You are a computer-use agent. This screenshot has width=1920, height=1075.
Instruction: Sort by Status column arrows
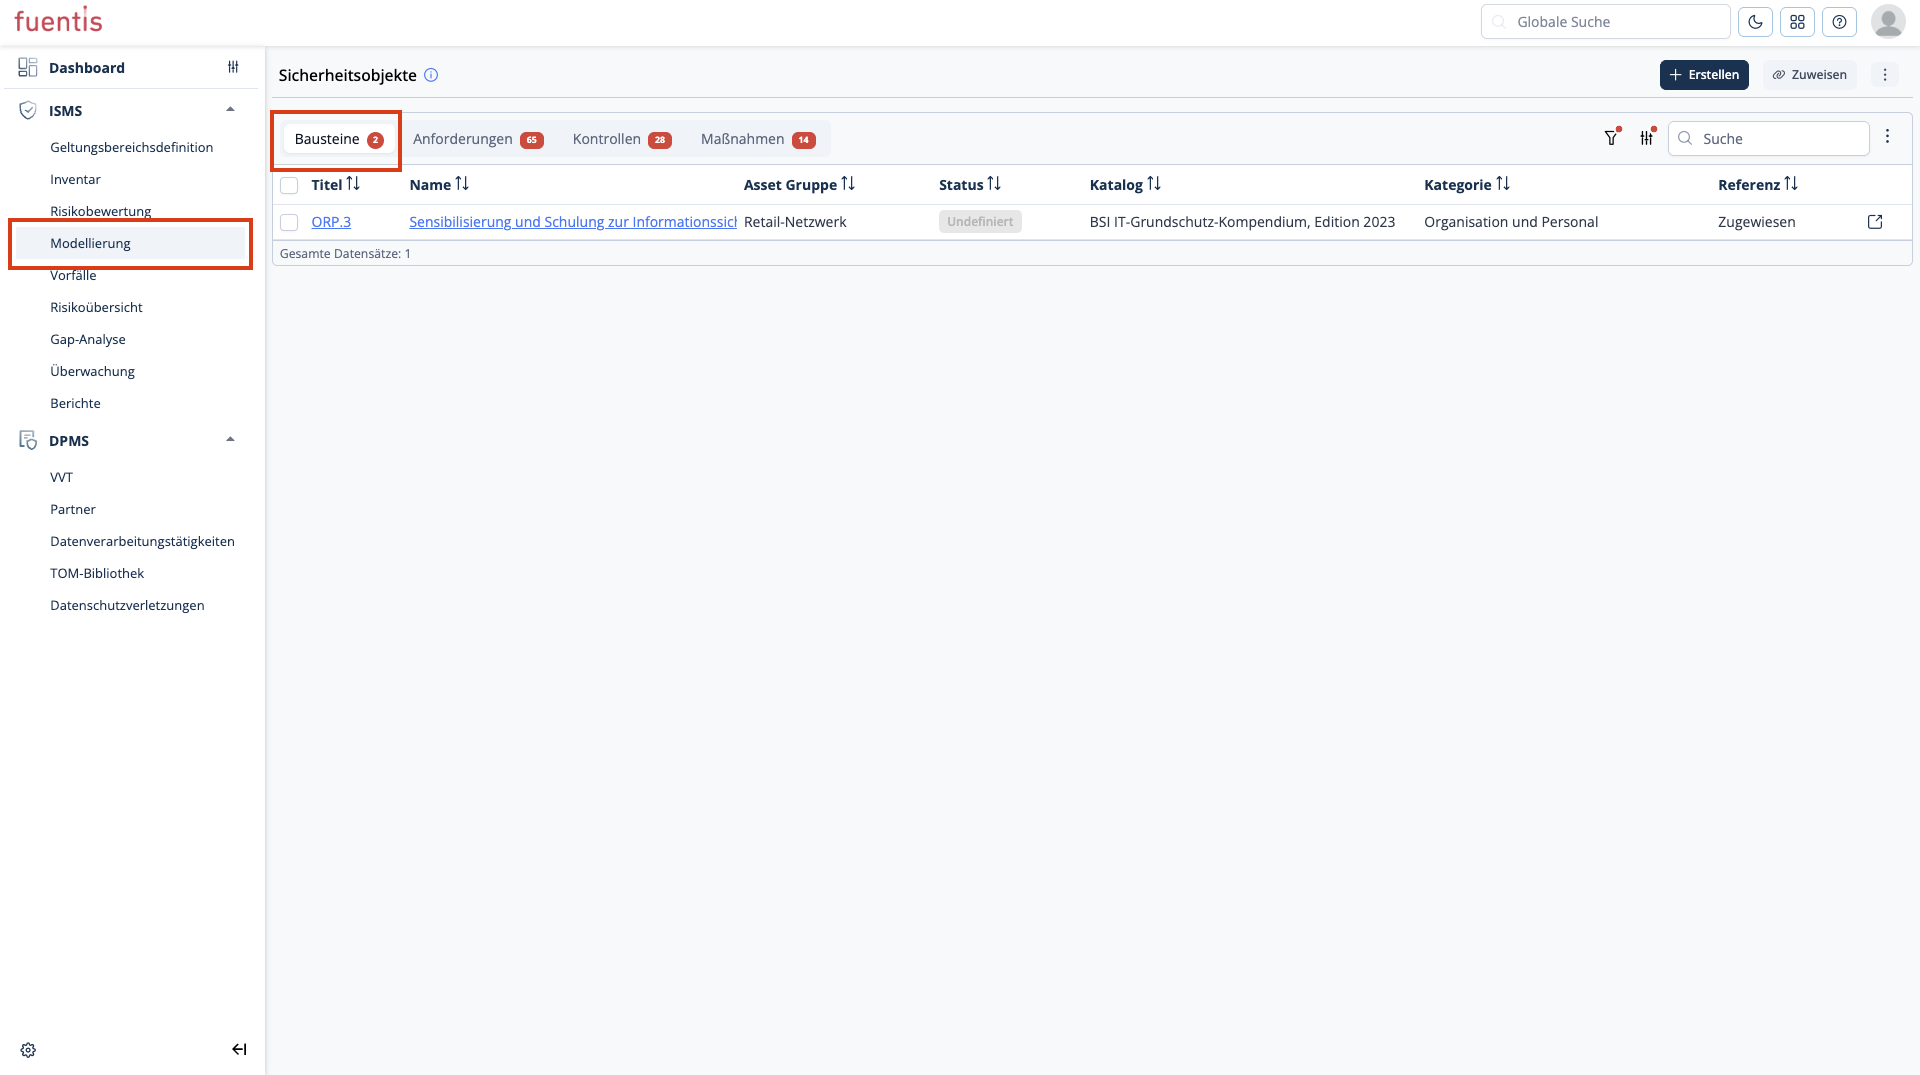point(994,184)
